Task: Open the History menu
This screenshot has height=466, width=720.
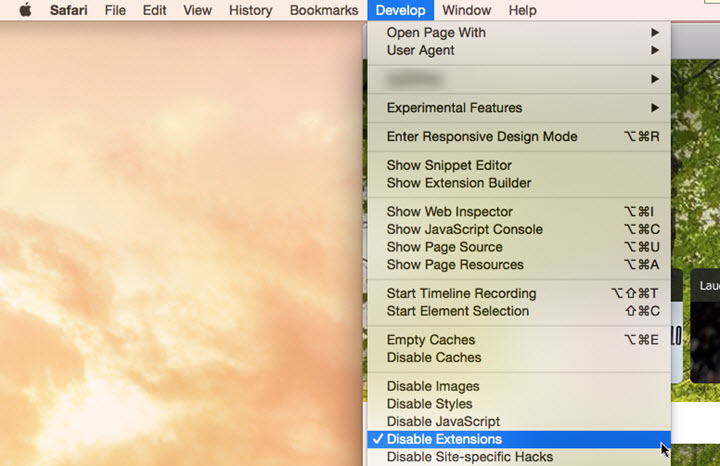Action: pyautogui.click(x=250, y=10)
